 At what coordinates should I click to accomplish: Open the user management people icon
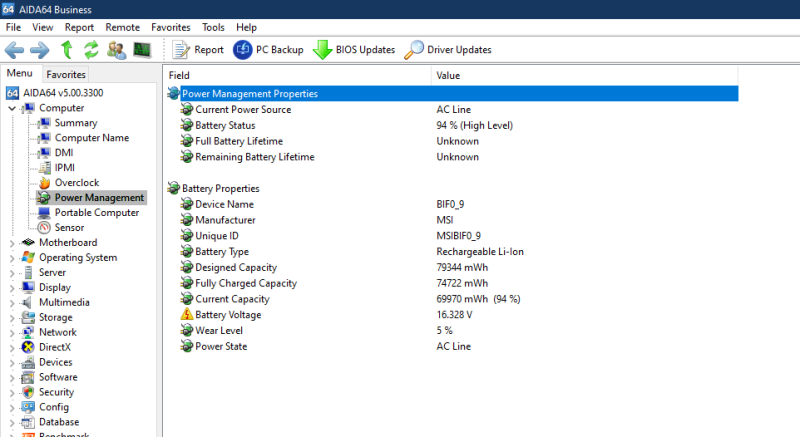117,50
